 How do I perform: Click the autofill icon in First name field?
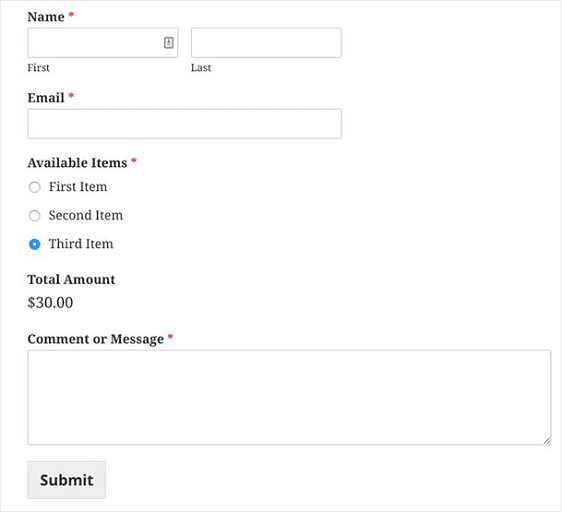point(168,43)
